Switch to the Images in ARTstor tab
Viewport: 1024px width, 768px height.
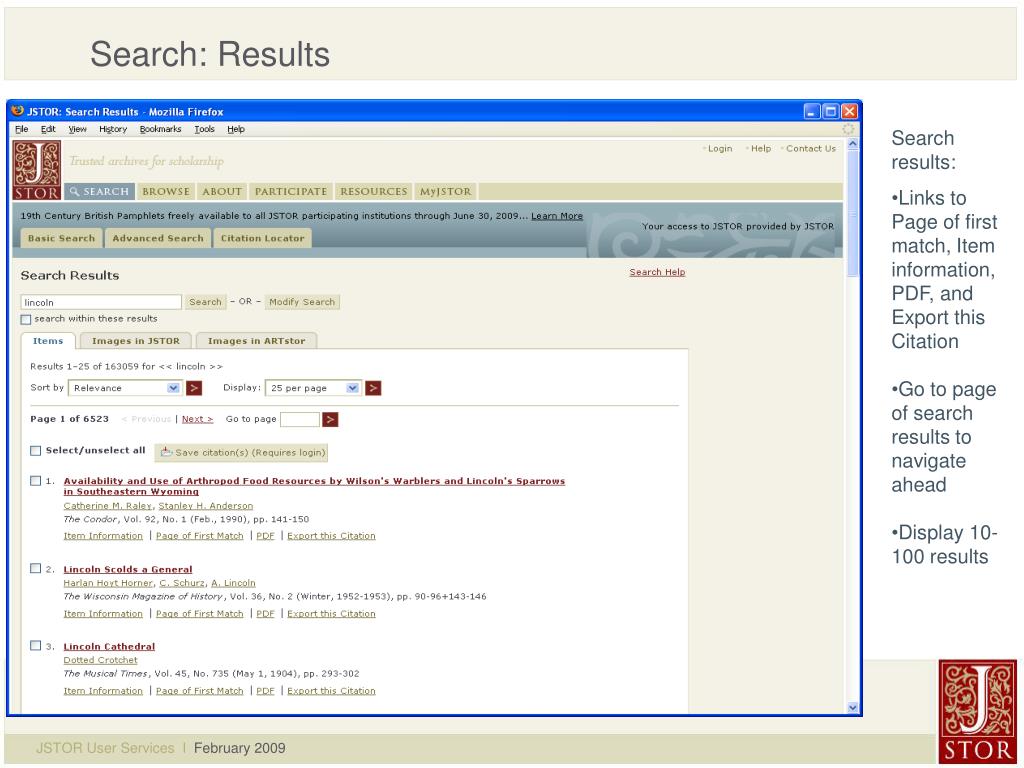[x=257, y=341]
